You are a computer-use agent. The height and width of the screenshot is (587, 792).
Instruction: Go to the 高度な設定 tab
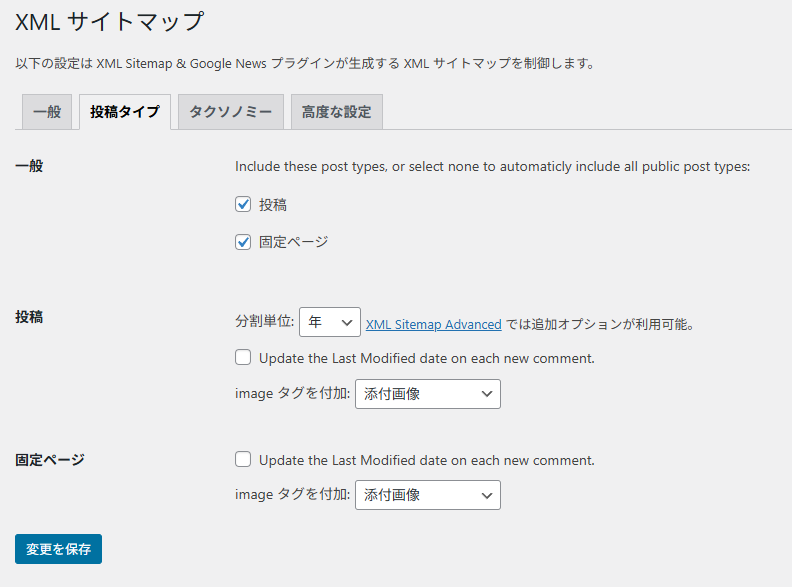pyautogui.click(x=336, y=112)
